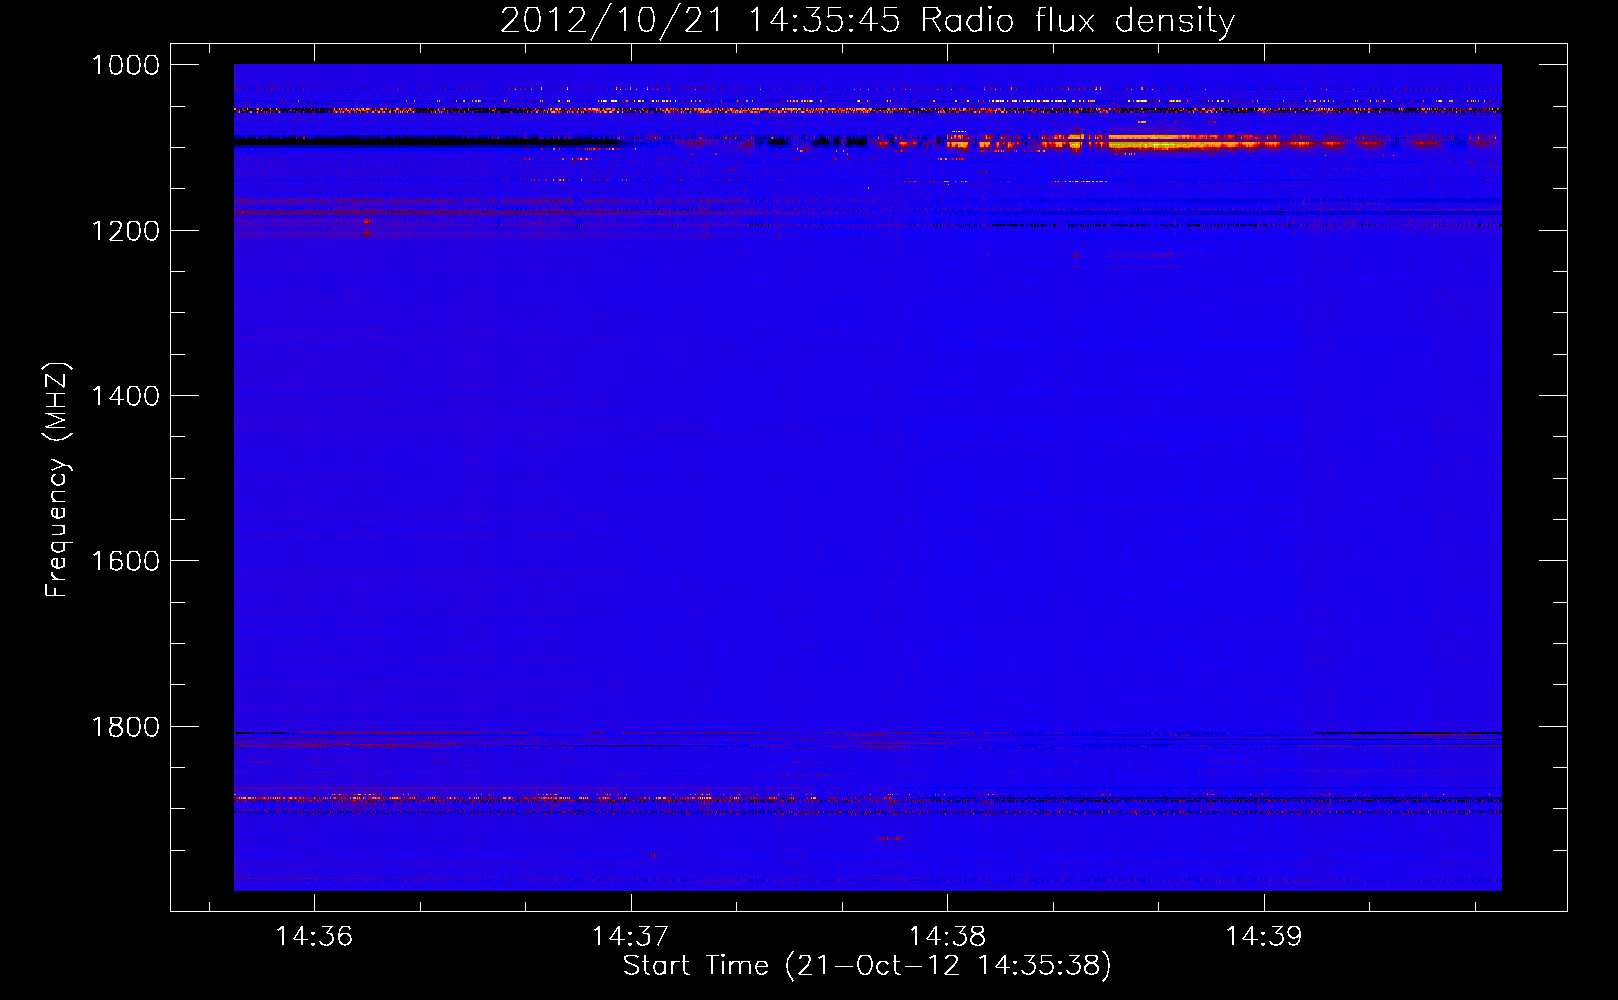This screenshot has width=1618, height=1000.
Task: Click the 1200 frequency tick label
Action: [125, 231]
